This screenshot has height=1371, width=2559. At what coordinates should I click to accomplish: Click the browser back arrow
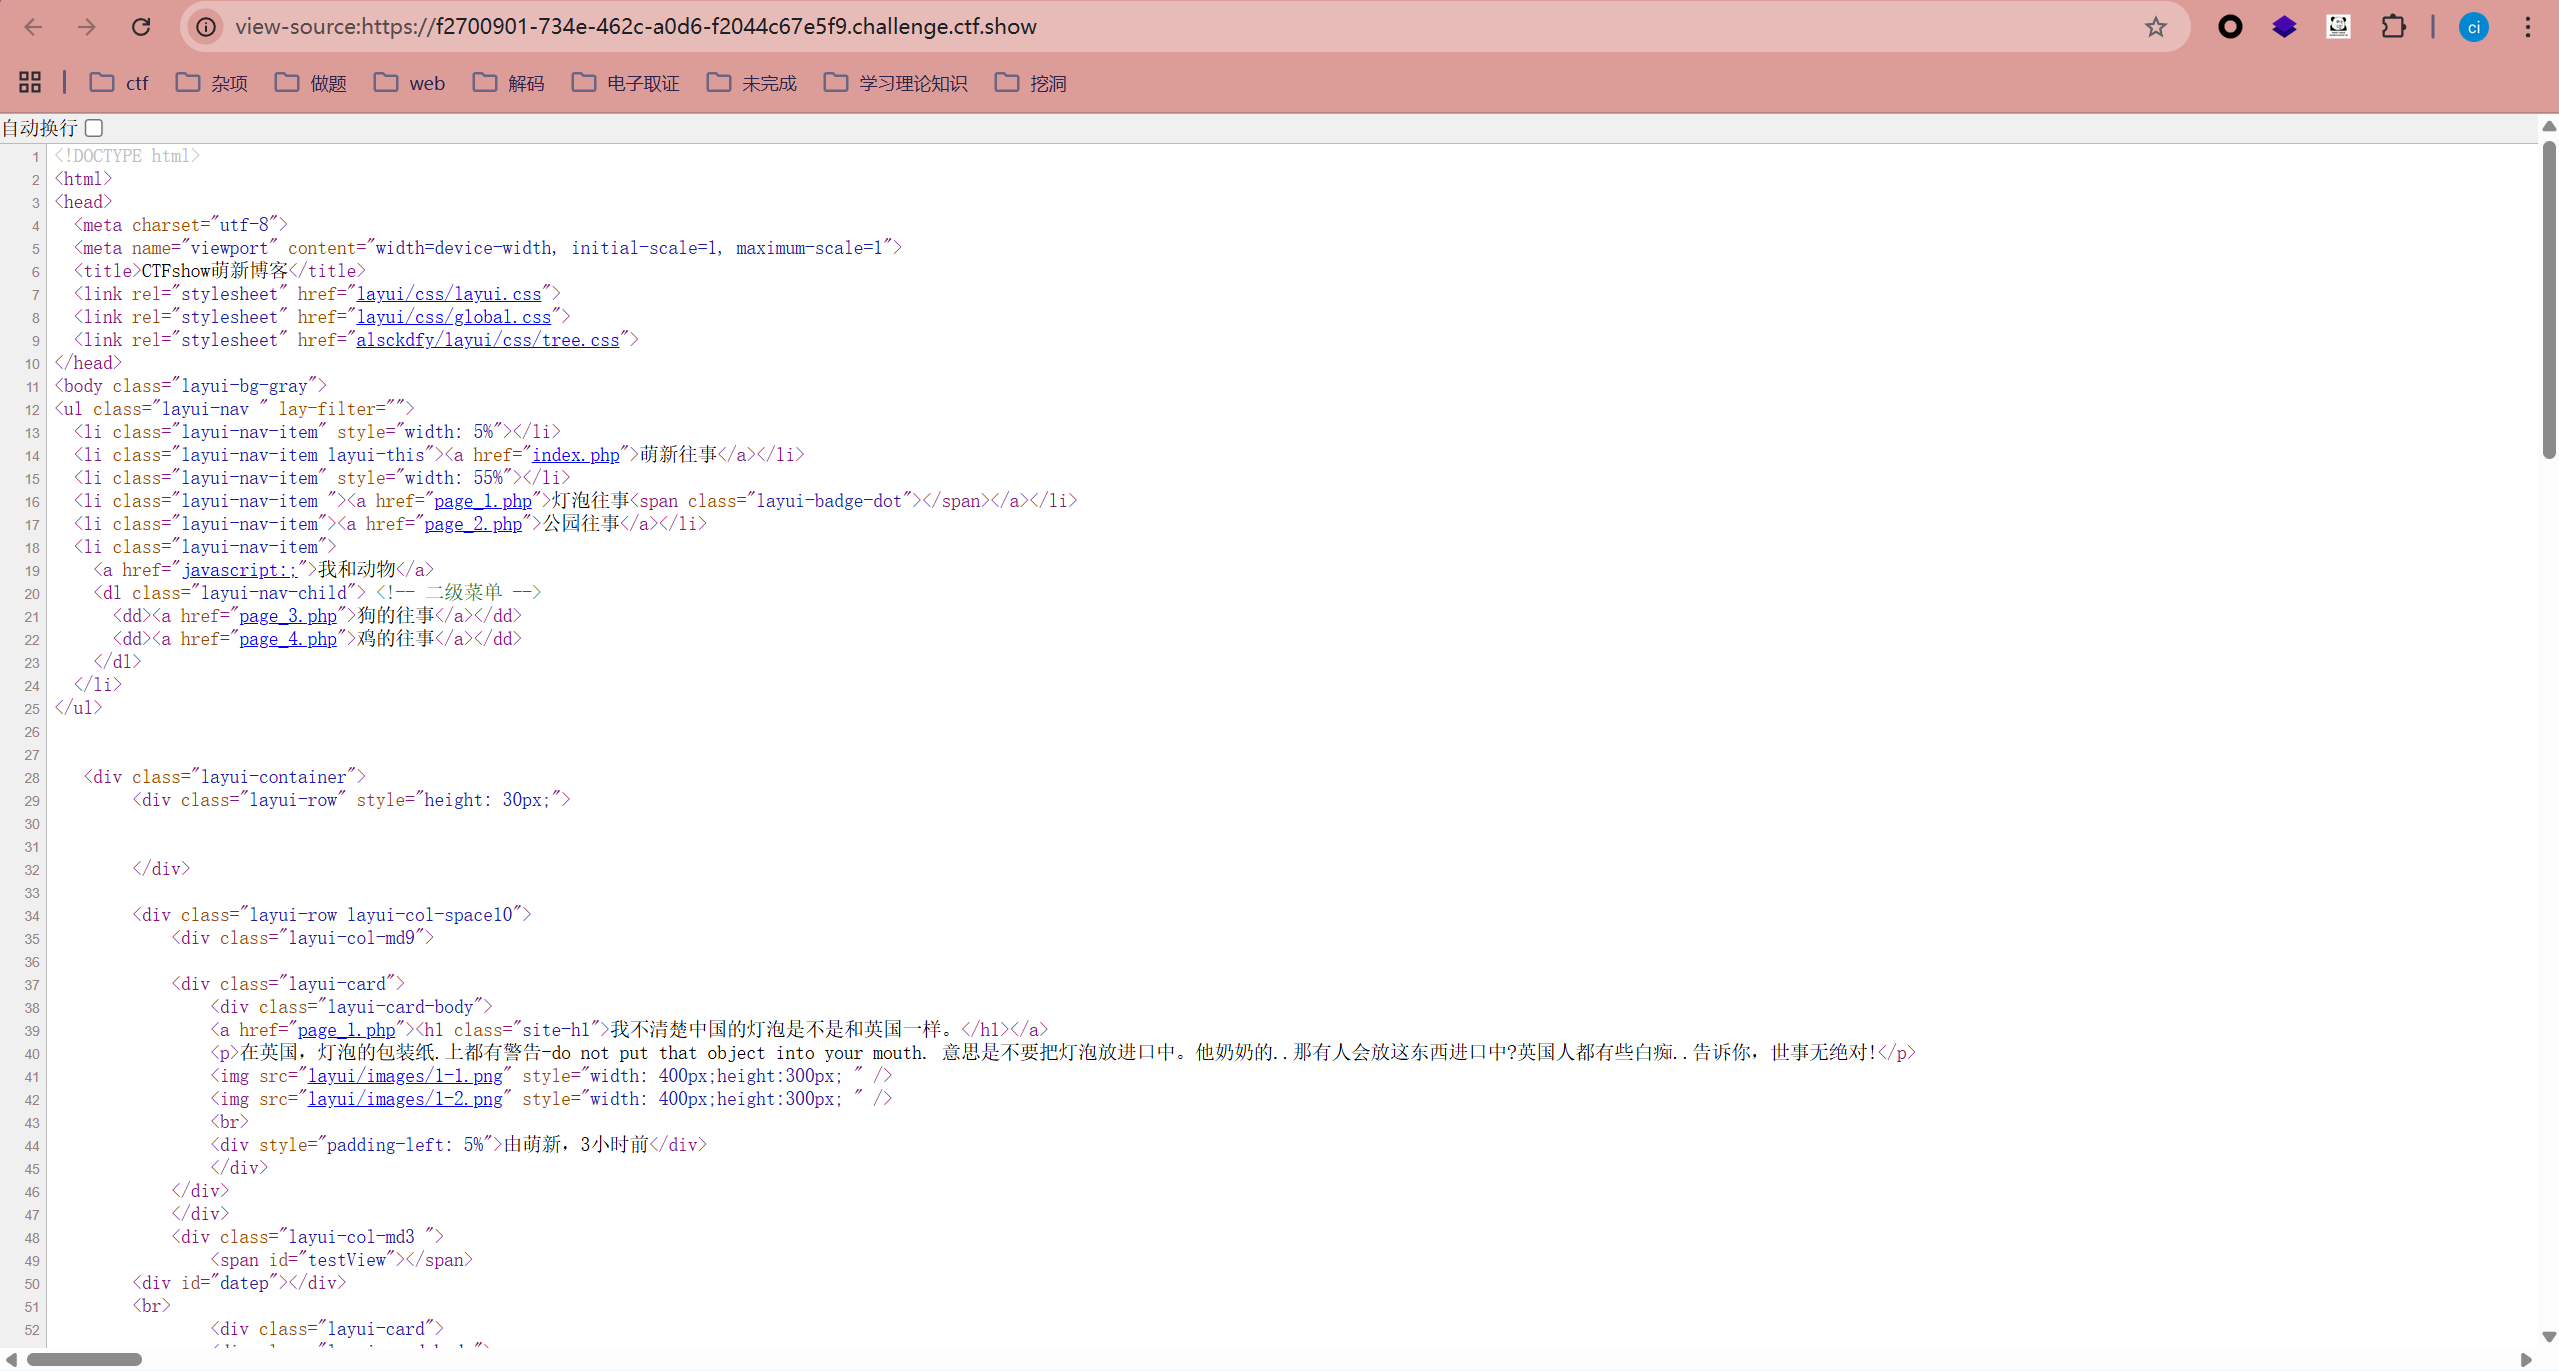click(33, 27)
